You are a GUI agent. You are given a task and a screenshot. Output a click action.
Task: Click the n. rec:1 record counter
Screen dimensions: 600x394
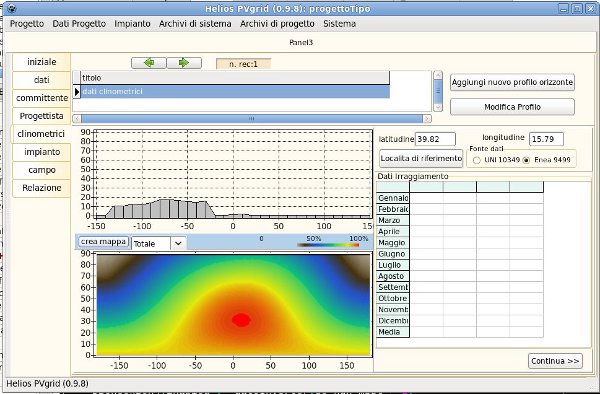click(243, 64)
